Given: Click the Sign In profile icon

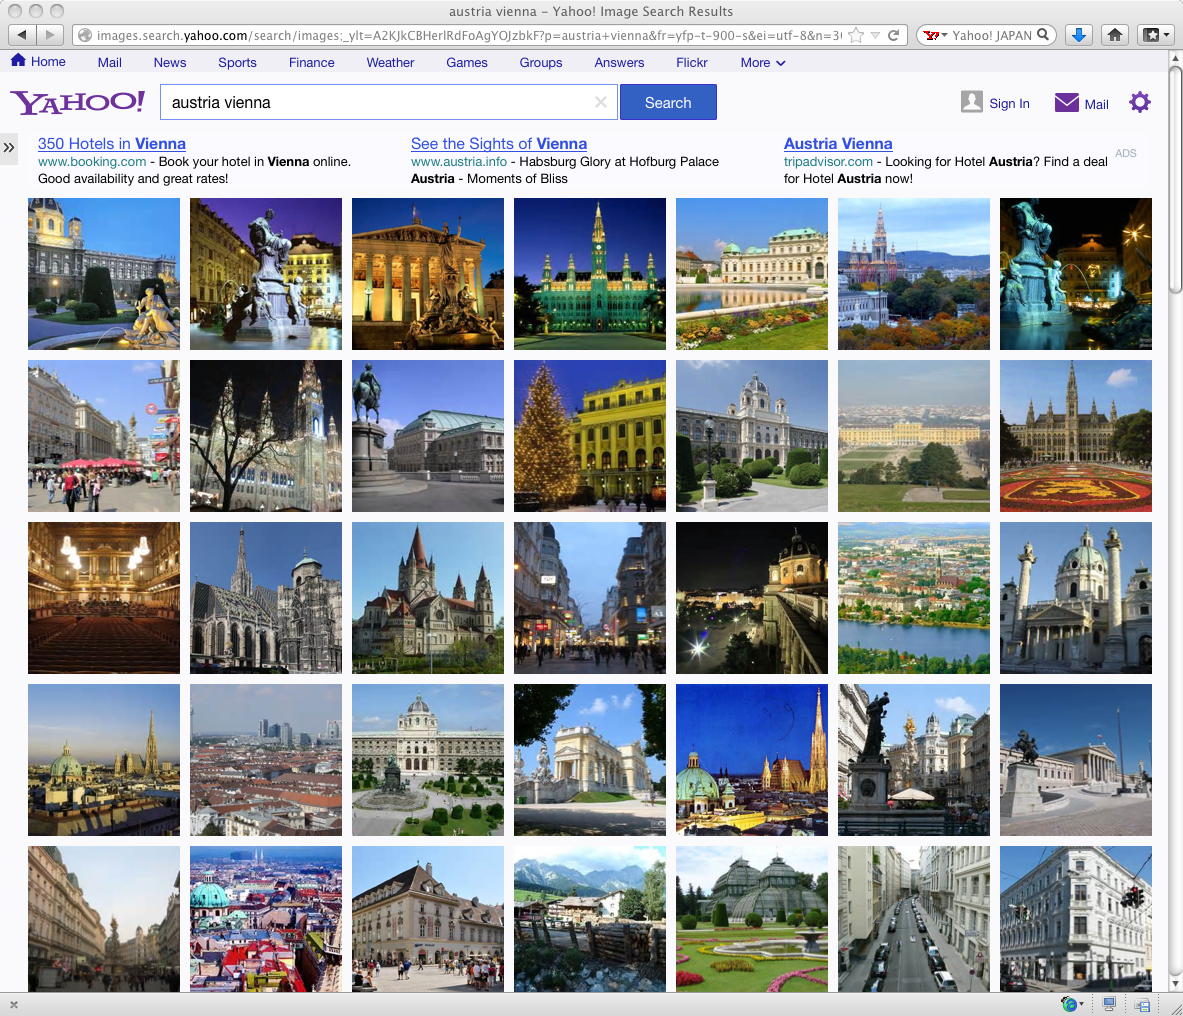Looking at the screenshot, I should 972,102.
